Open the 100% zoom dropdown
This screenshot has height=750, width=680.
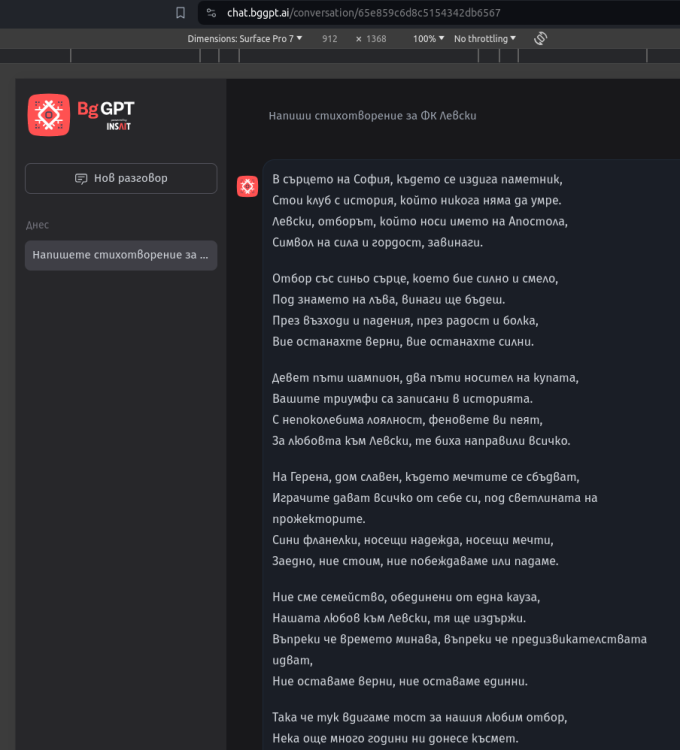click(x=428, y=39)
